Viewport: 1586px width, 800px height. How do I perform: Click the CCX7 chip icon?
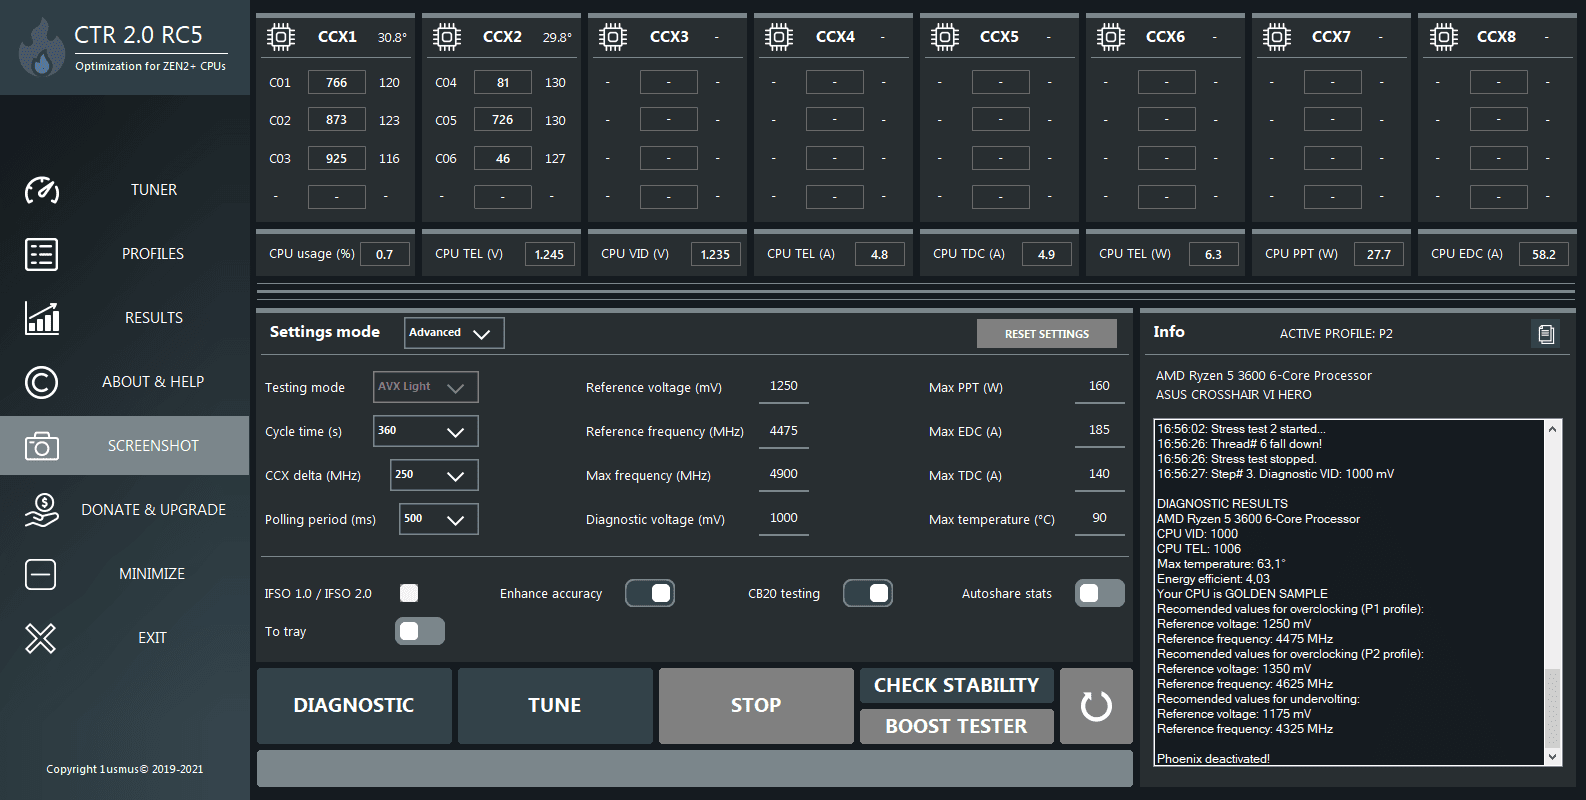tap(1277, 37)
